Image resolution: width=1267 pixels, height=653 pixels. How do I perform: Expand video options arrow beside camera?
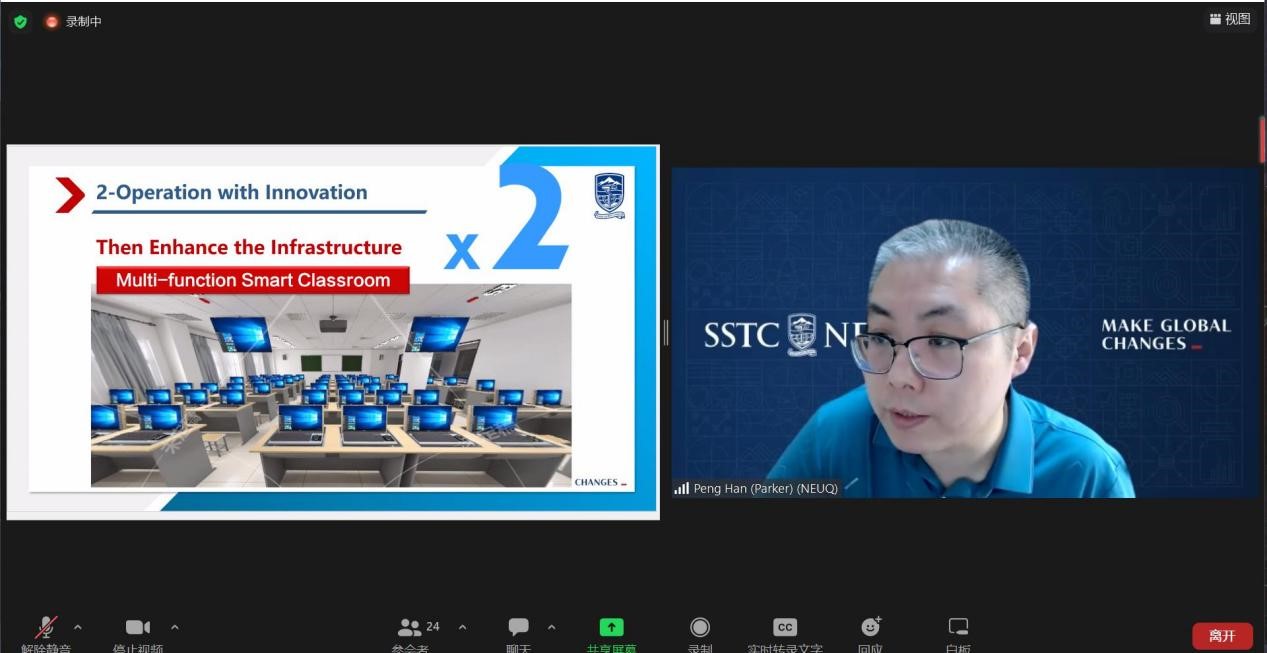click(175, 627)
